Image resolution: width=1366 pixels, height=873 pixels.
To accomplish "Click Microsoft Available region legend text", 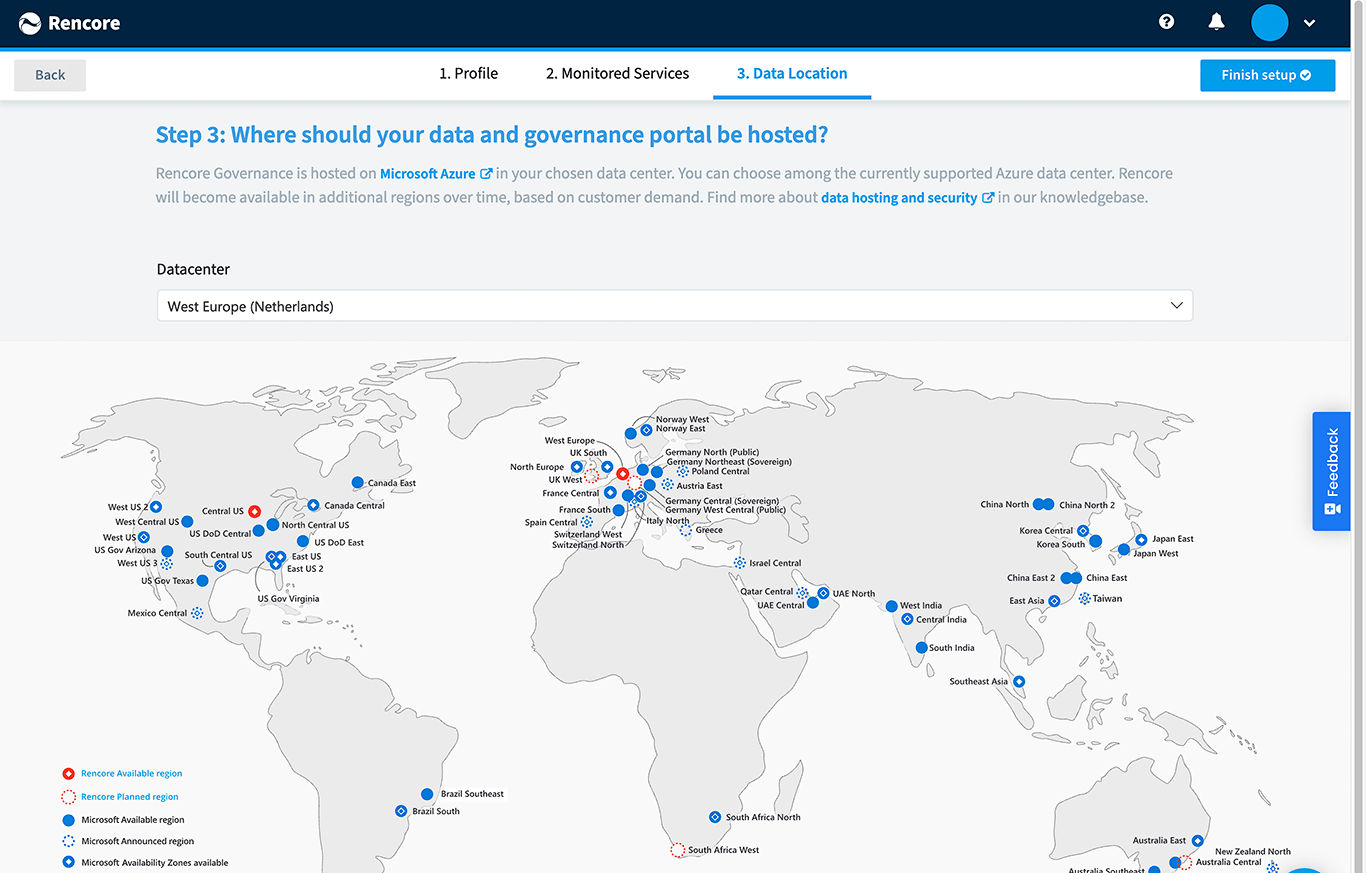I will (132, 820).
